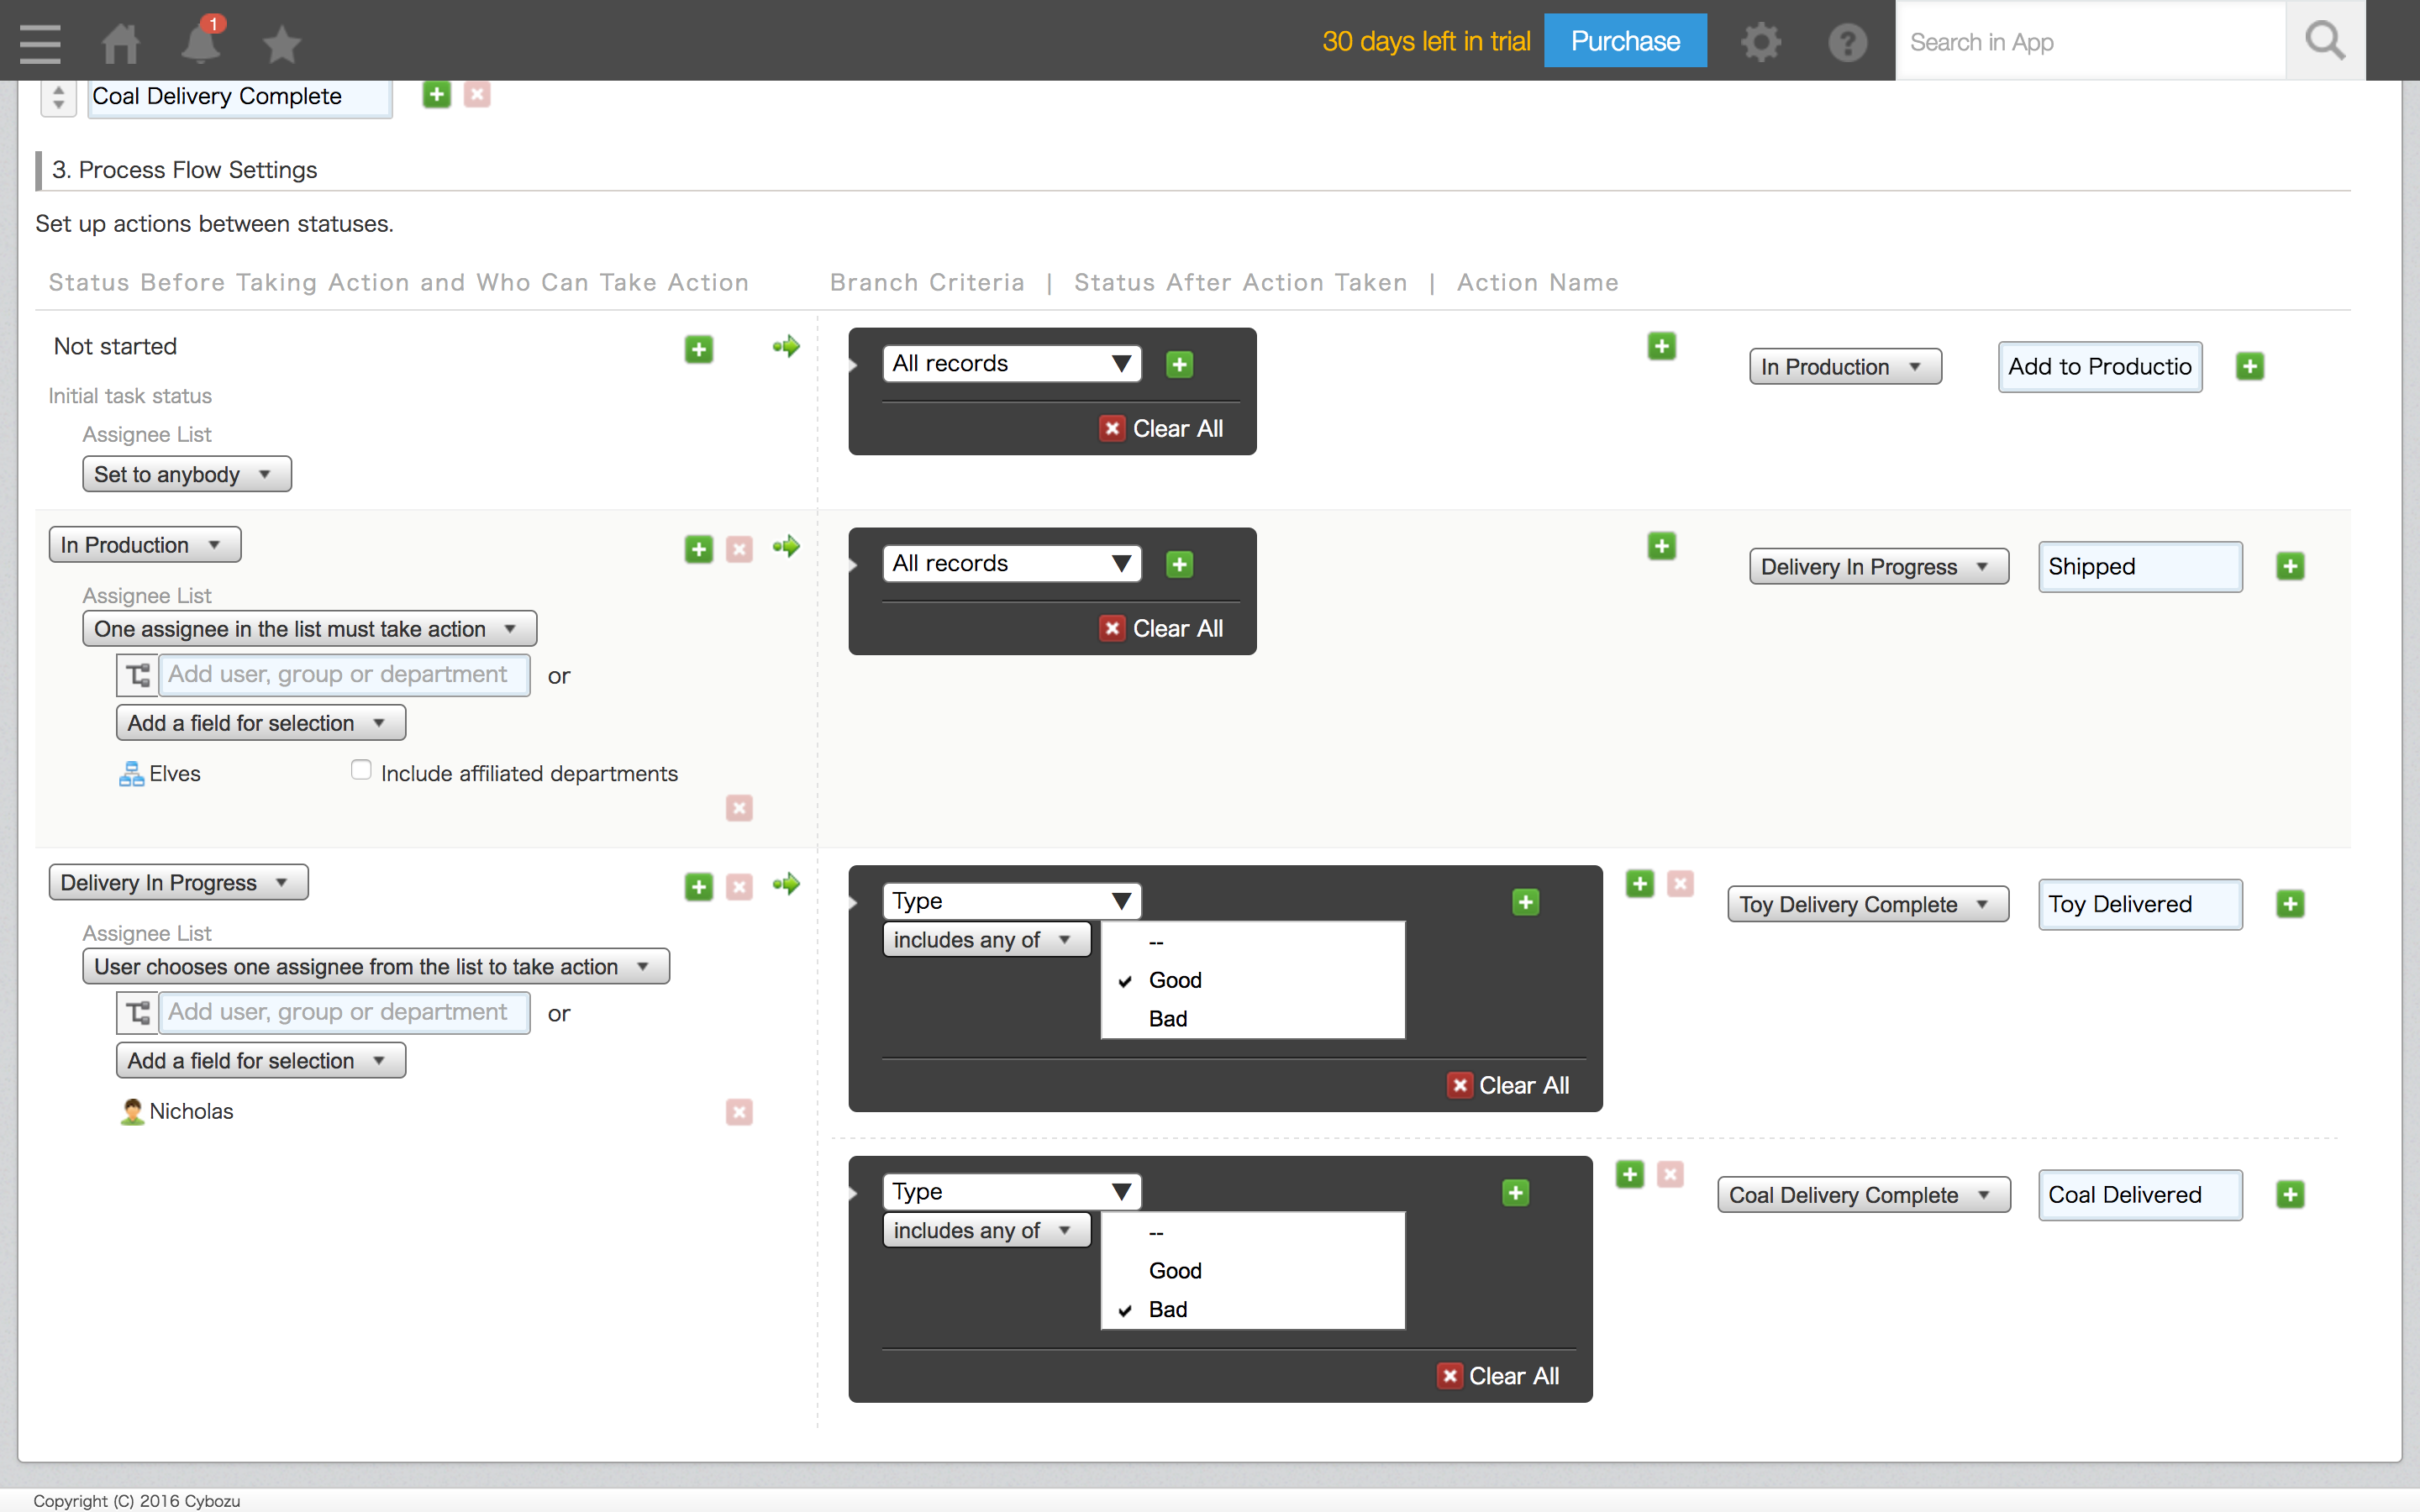
Task: Add a branch for In Production status
Action: pyautogui.click(x=1662, y=546)
